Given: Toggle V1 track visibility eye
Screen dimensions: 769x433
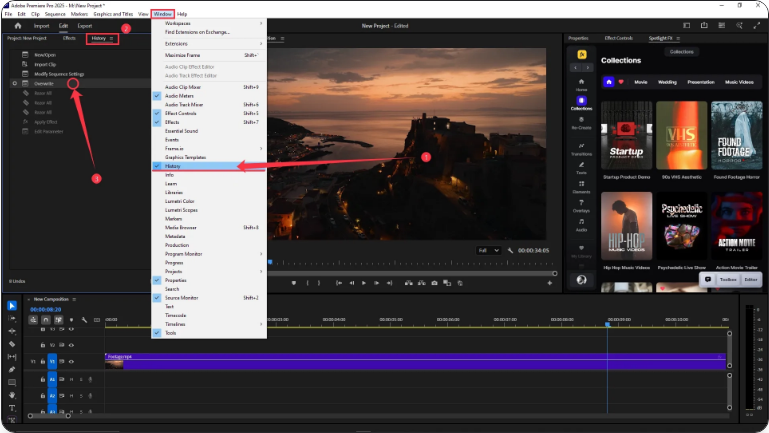Looking at the screenshot, I should click(73, 361).
